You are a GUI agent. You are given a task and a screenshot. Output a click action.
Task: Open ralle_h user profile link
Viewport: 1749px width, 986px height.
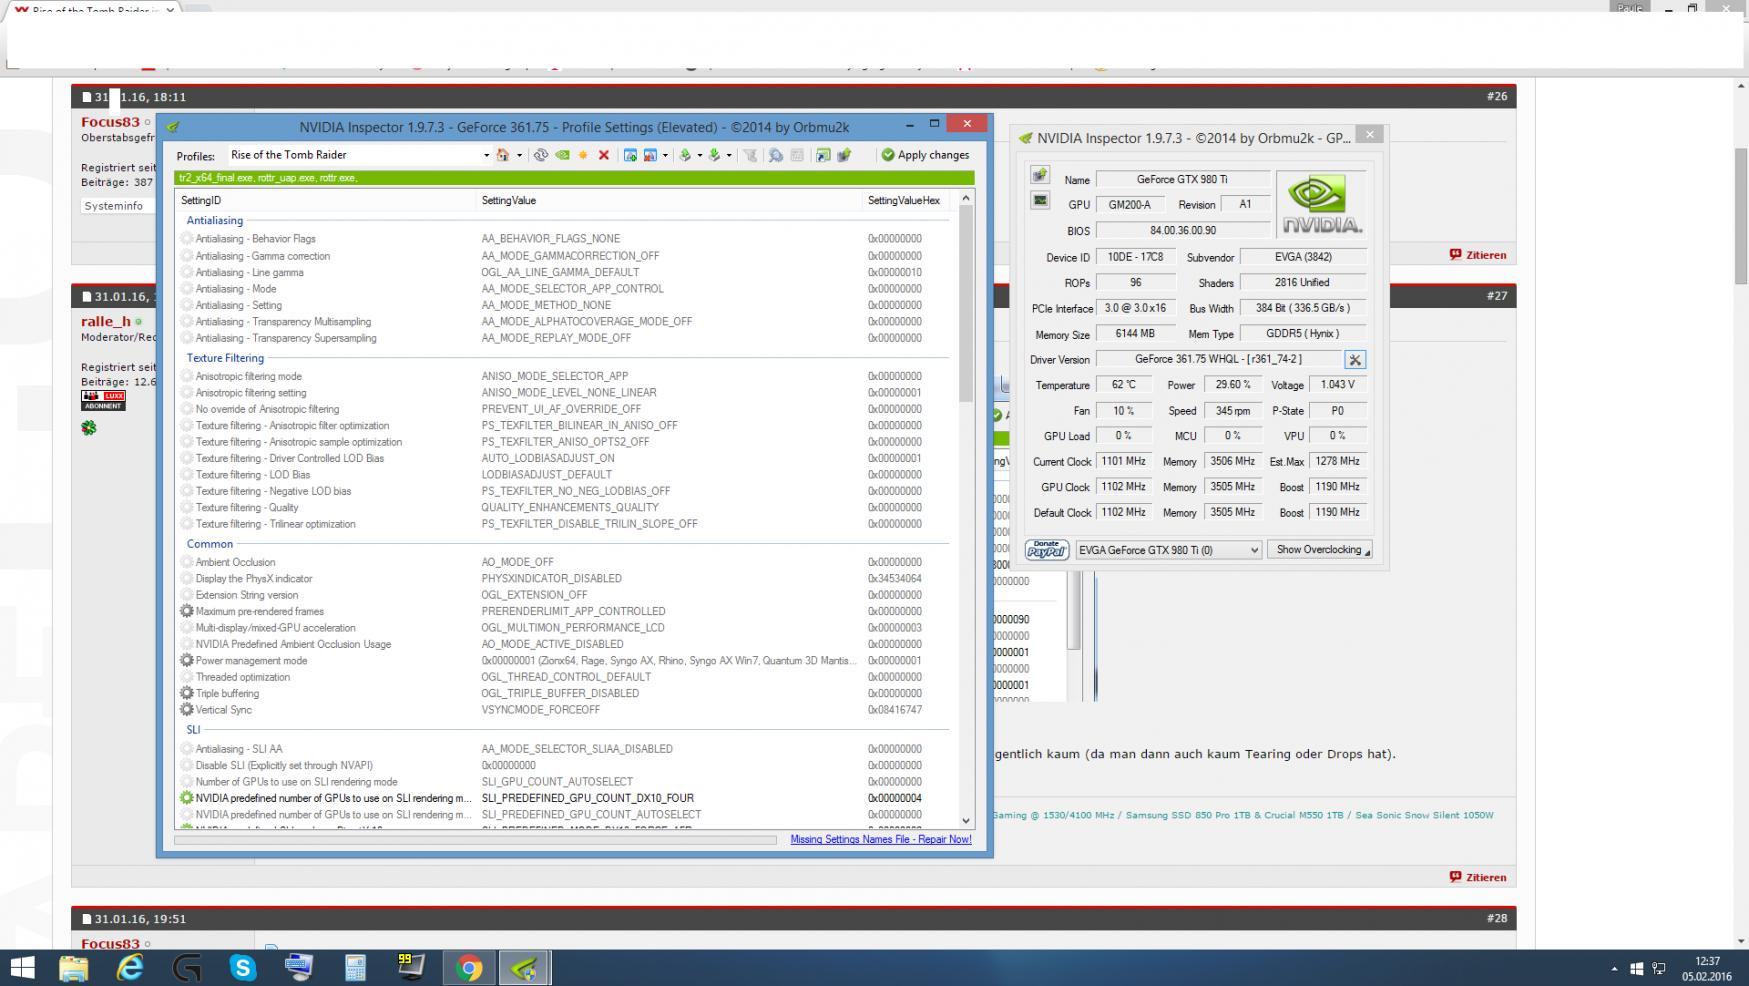point(106,322)
